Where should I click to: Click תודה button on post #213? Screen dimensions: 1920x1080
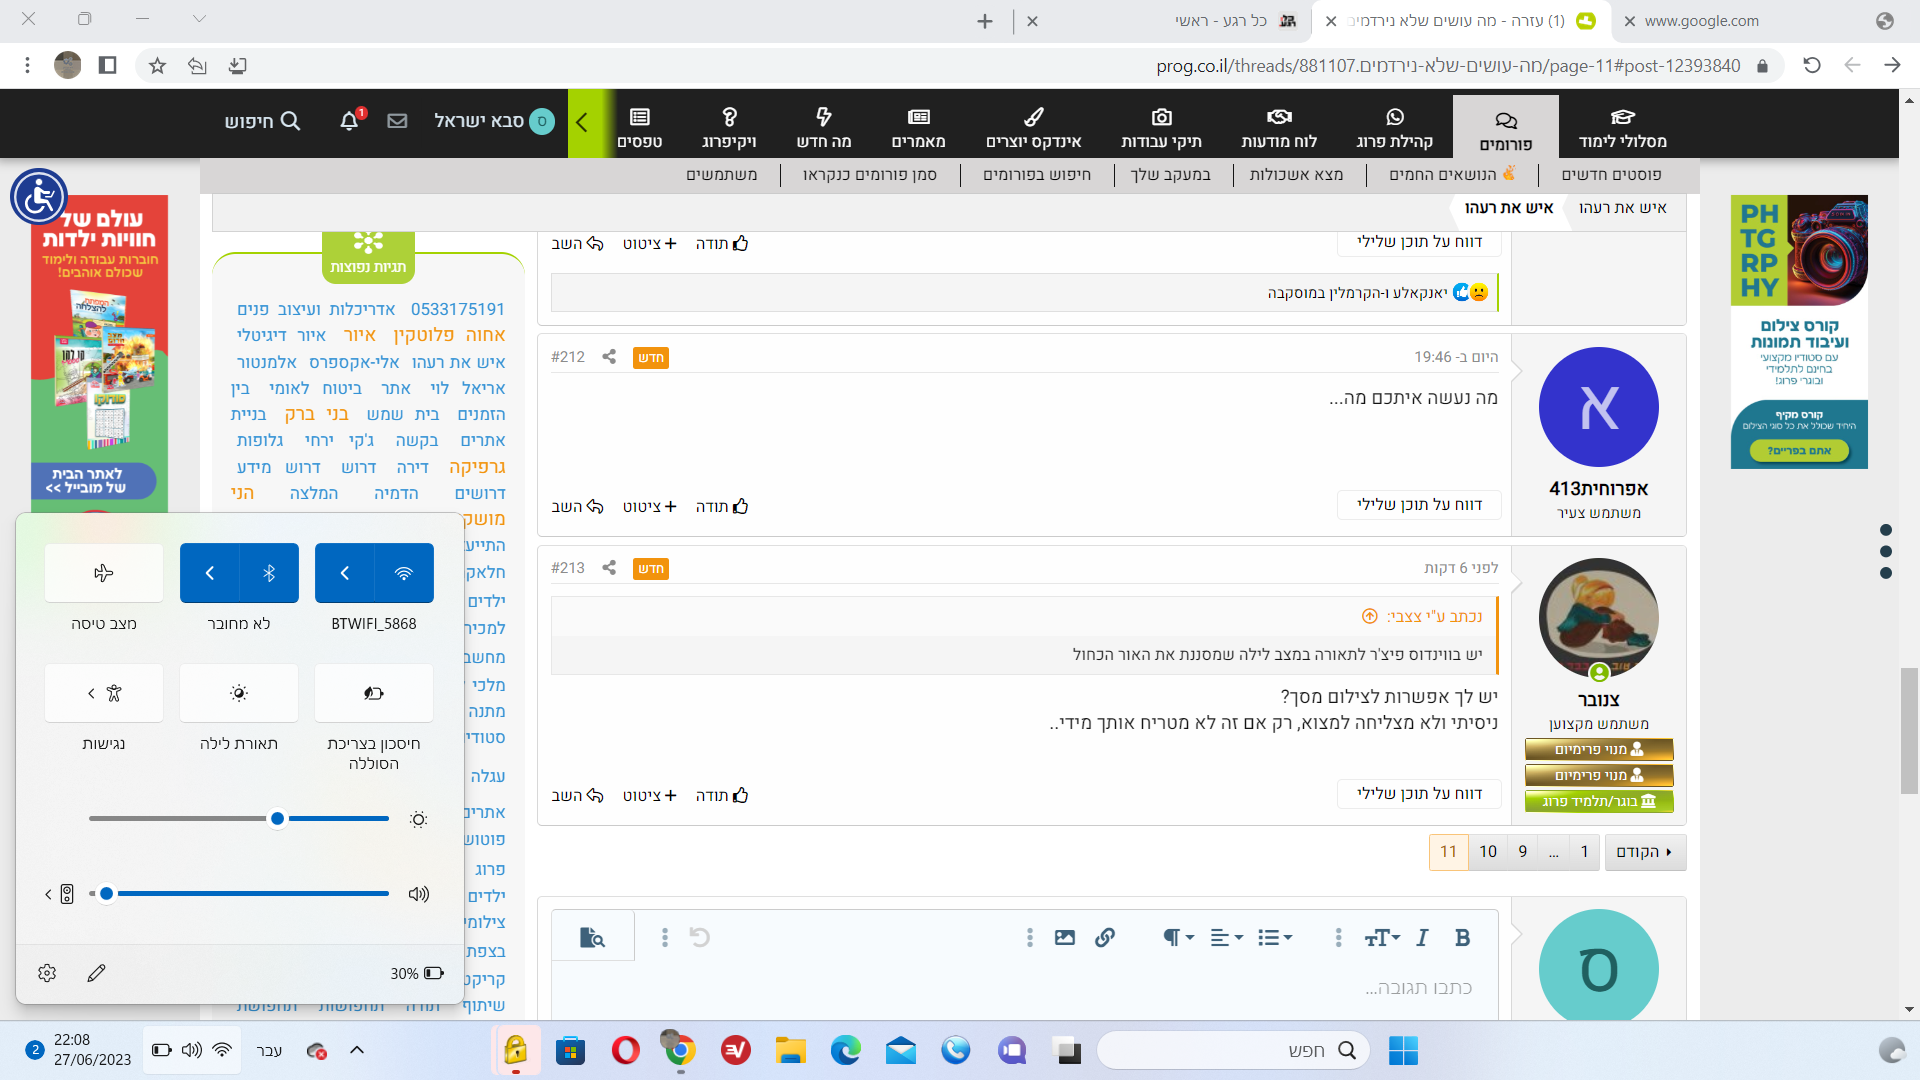[722, 796]
